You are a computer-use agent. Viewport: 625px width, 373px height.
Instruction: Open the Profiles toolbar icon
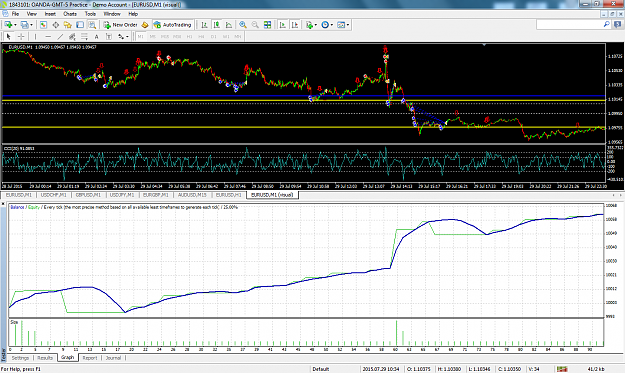[24, 25]
